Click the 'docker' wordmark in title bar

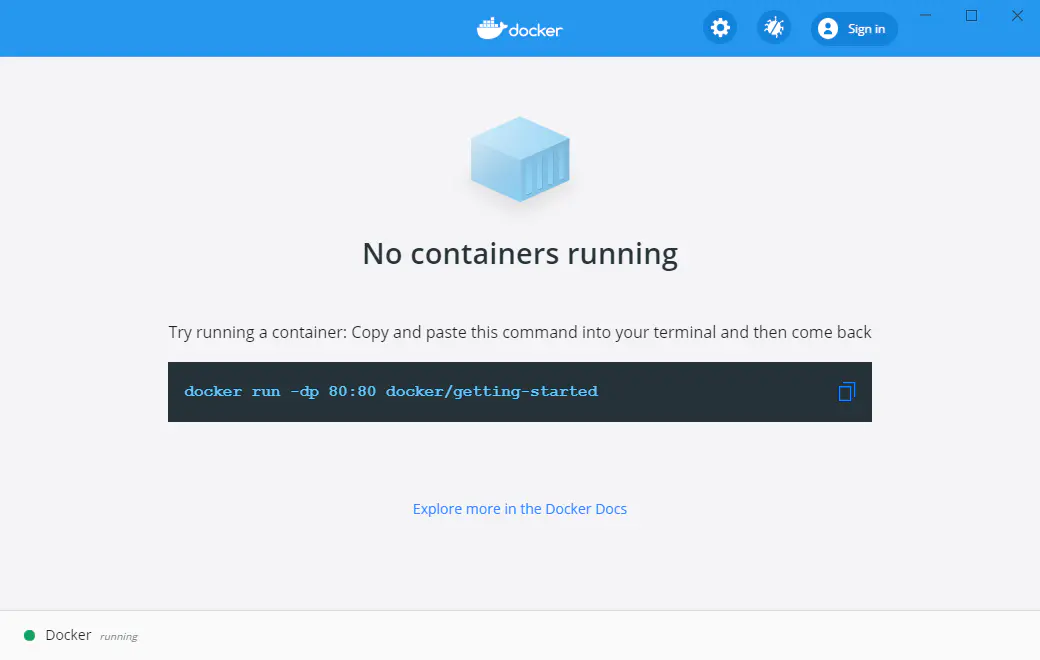[x=536, y=30]
